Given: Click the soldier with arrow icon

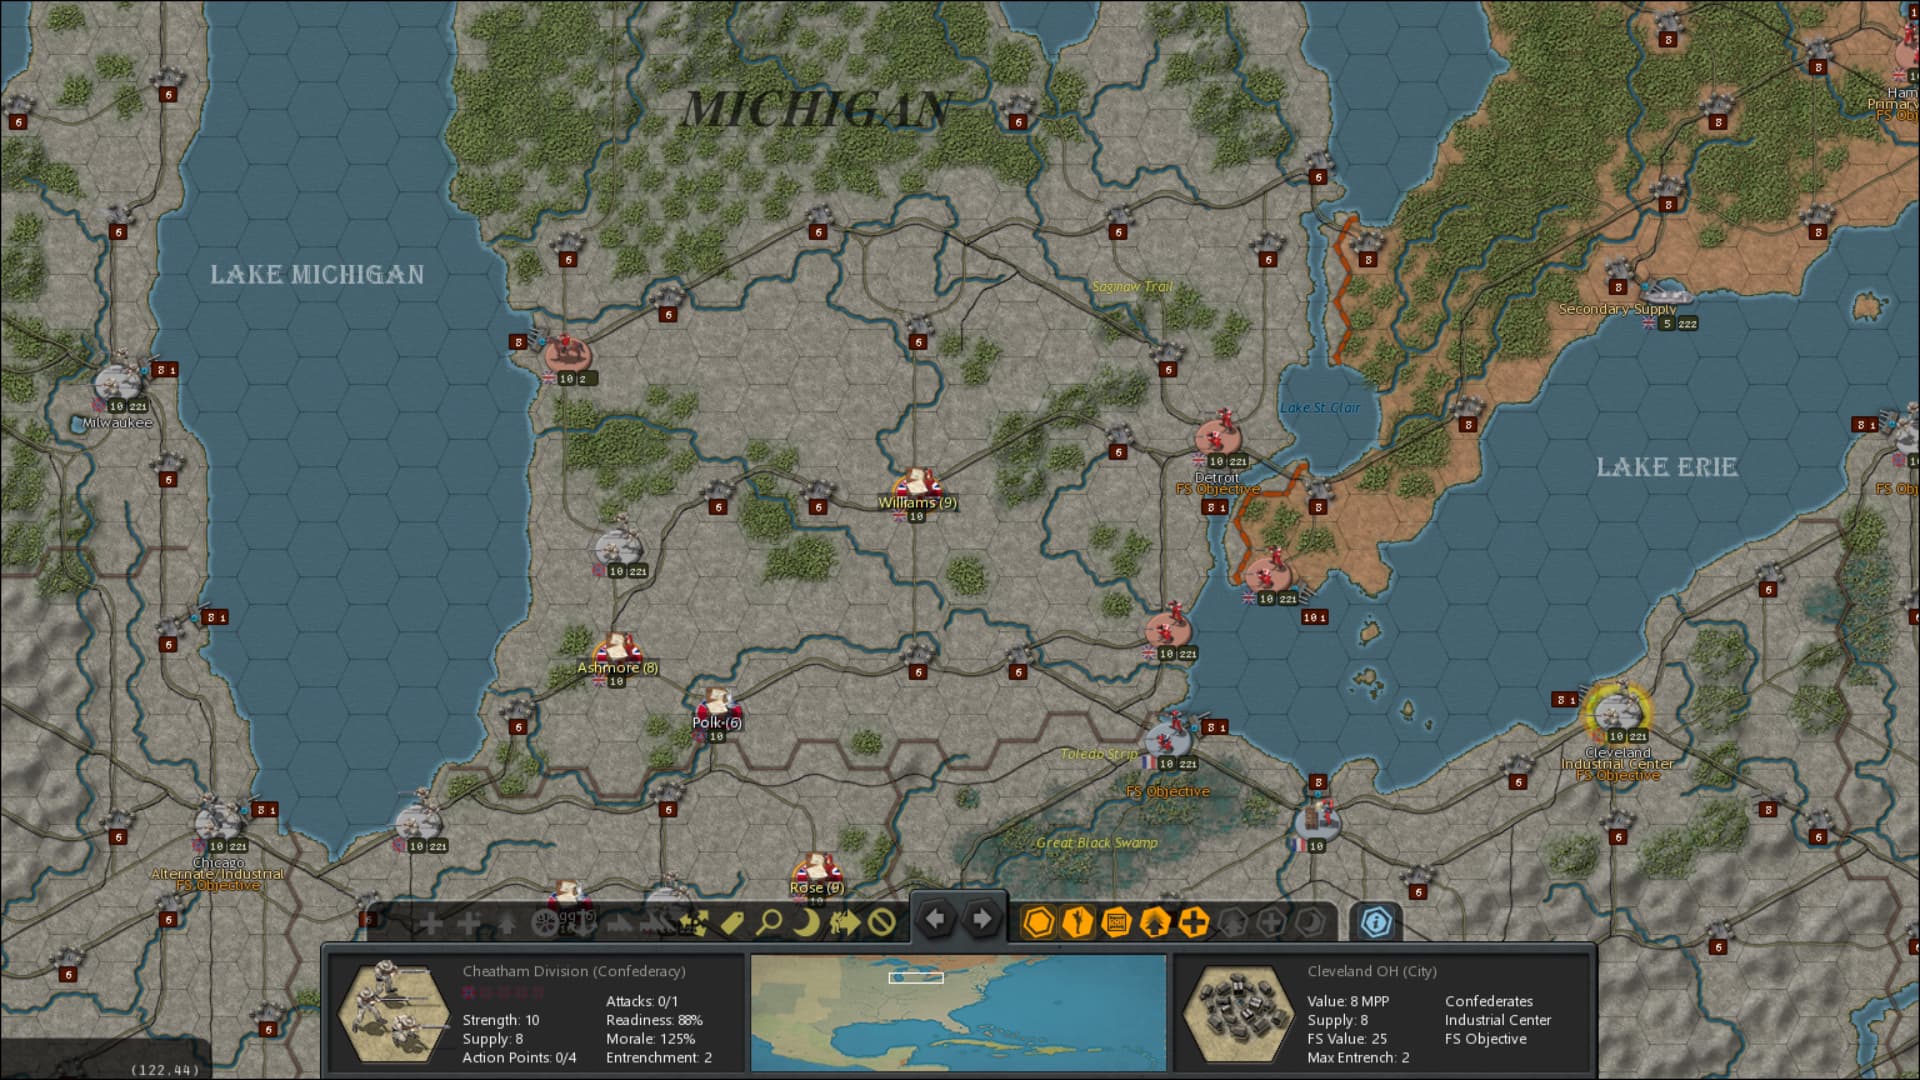Looking at the screenshot, I should 845,921.
